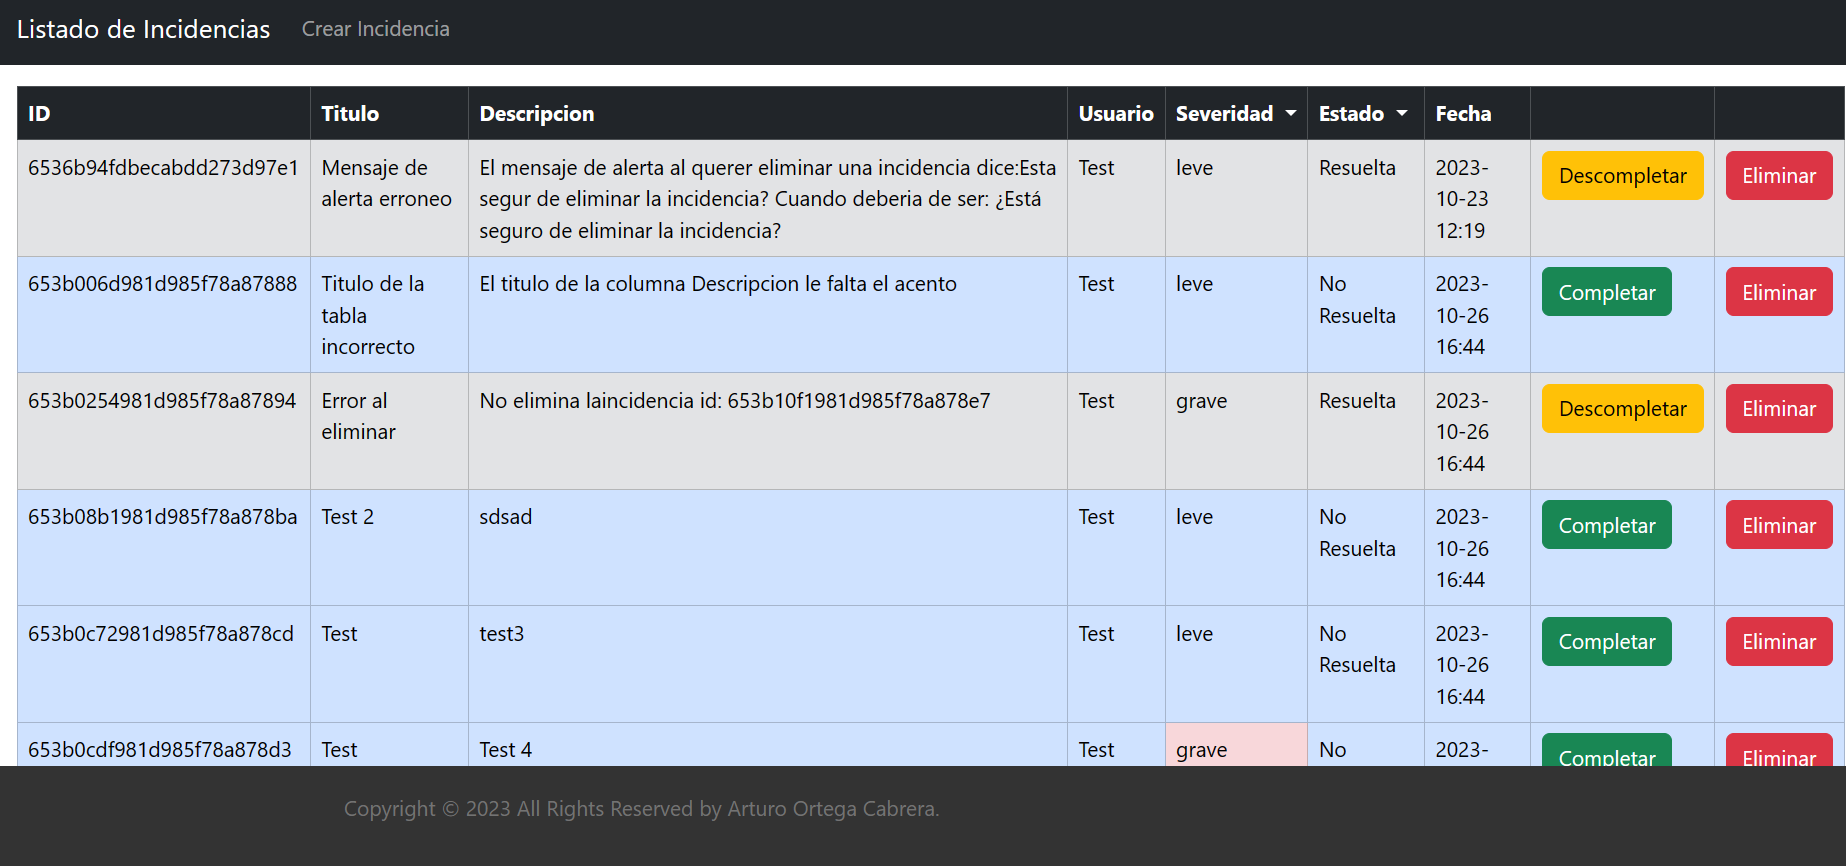This screenshot has height=866, width=1846.
Task: Delete the Mensaje de alerta erroneo incident
Action: (x=1779, y=176)
